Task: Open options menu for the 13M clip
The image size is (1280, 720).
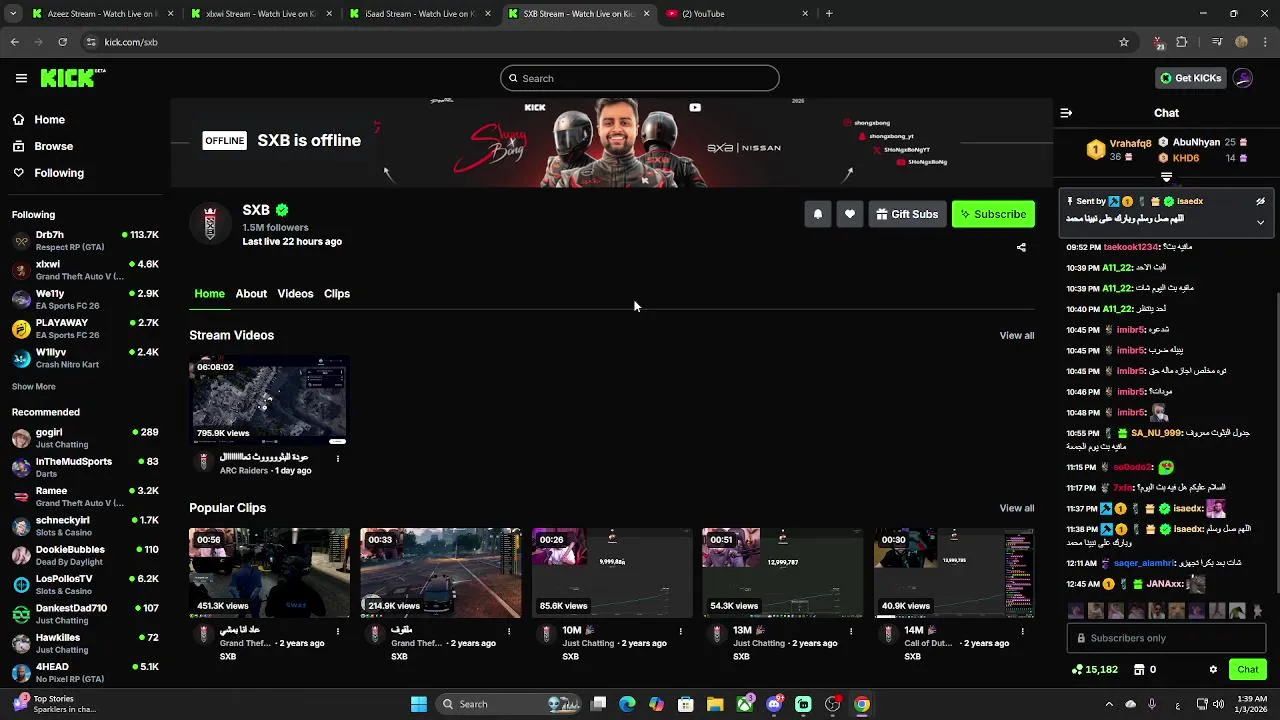Action: [x=852, y=631]
